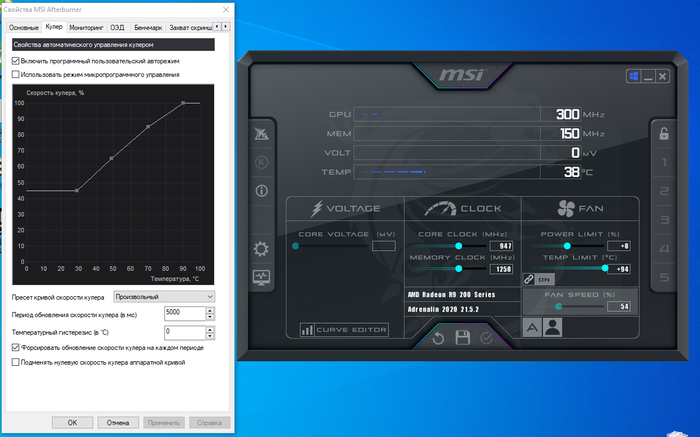Click the Kombustor K icon
Screen dimensions: 700x437
click(262, 162)
